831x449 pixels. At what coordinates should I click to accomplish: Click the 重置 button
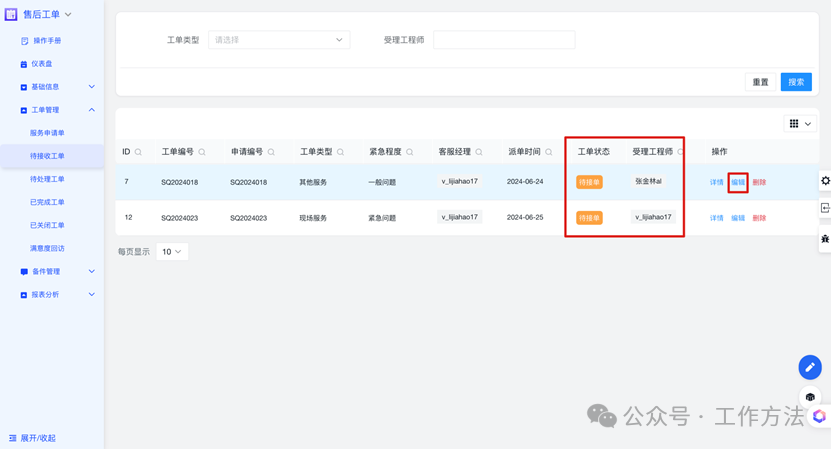point(760,82)
